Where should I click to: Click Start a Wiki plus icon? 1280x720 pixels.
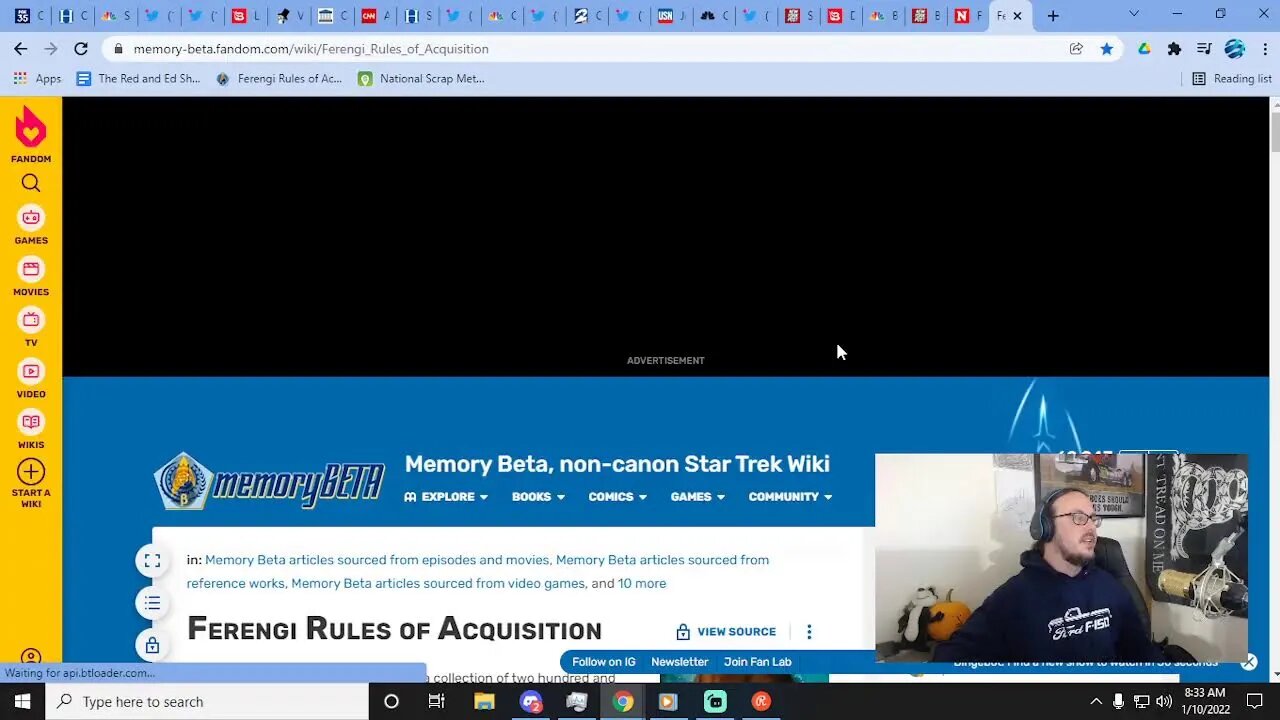pyautogui.click(x=31, y=472)
